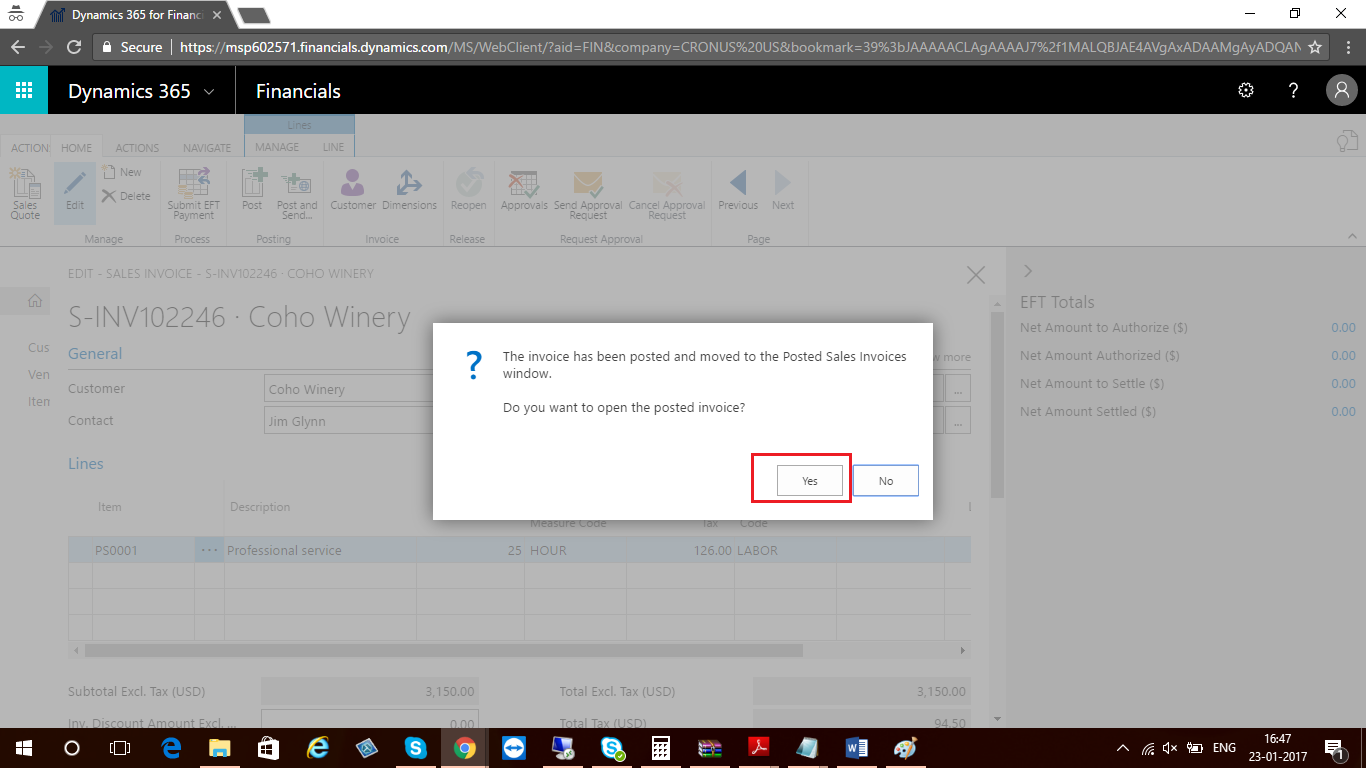Click lookup button right of Contact row
The height and width of the screenshot is (768, 1366).
[x=958, y=420]
